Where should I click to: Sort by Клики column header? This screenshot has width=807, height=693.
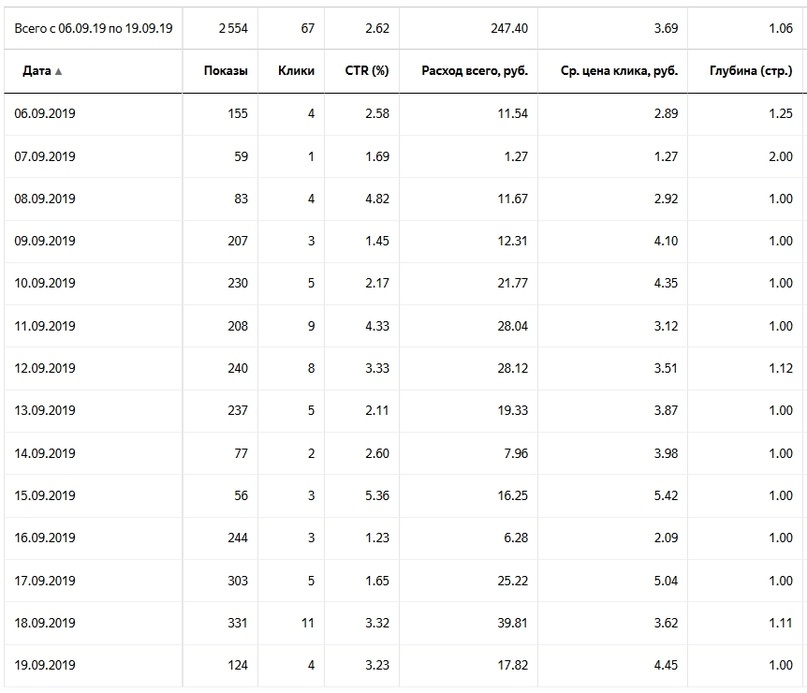coord(296,71)
